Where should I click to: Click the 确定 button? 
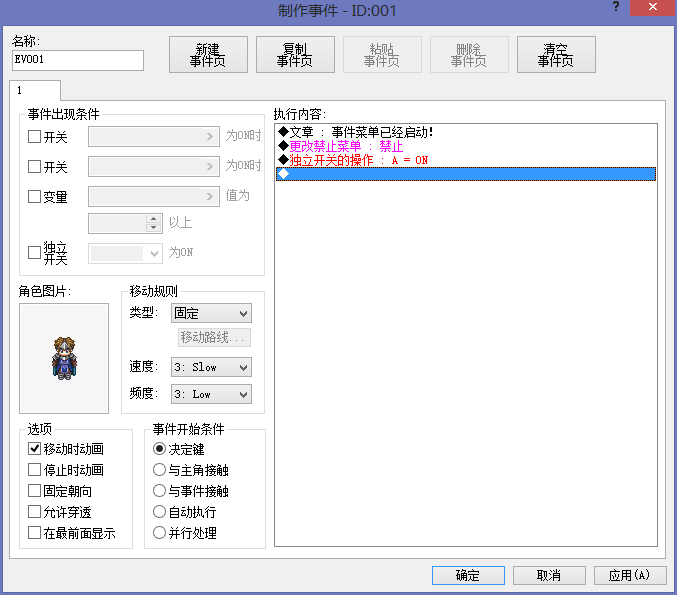468,576
